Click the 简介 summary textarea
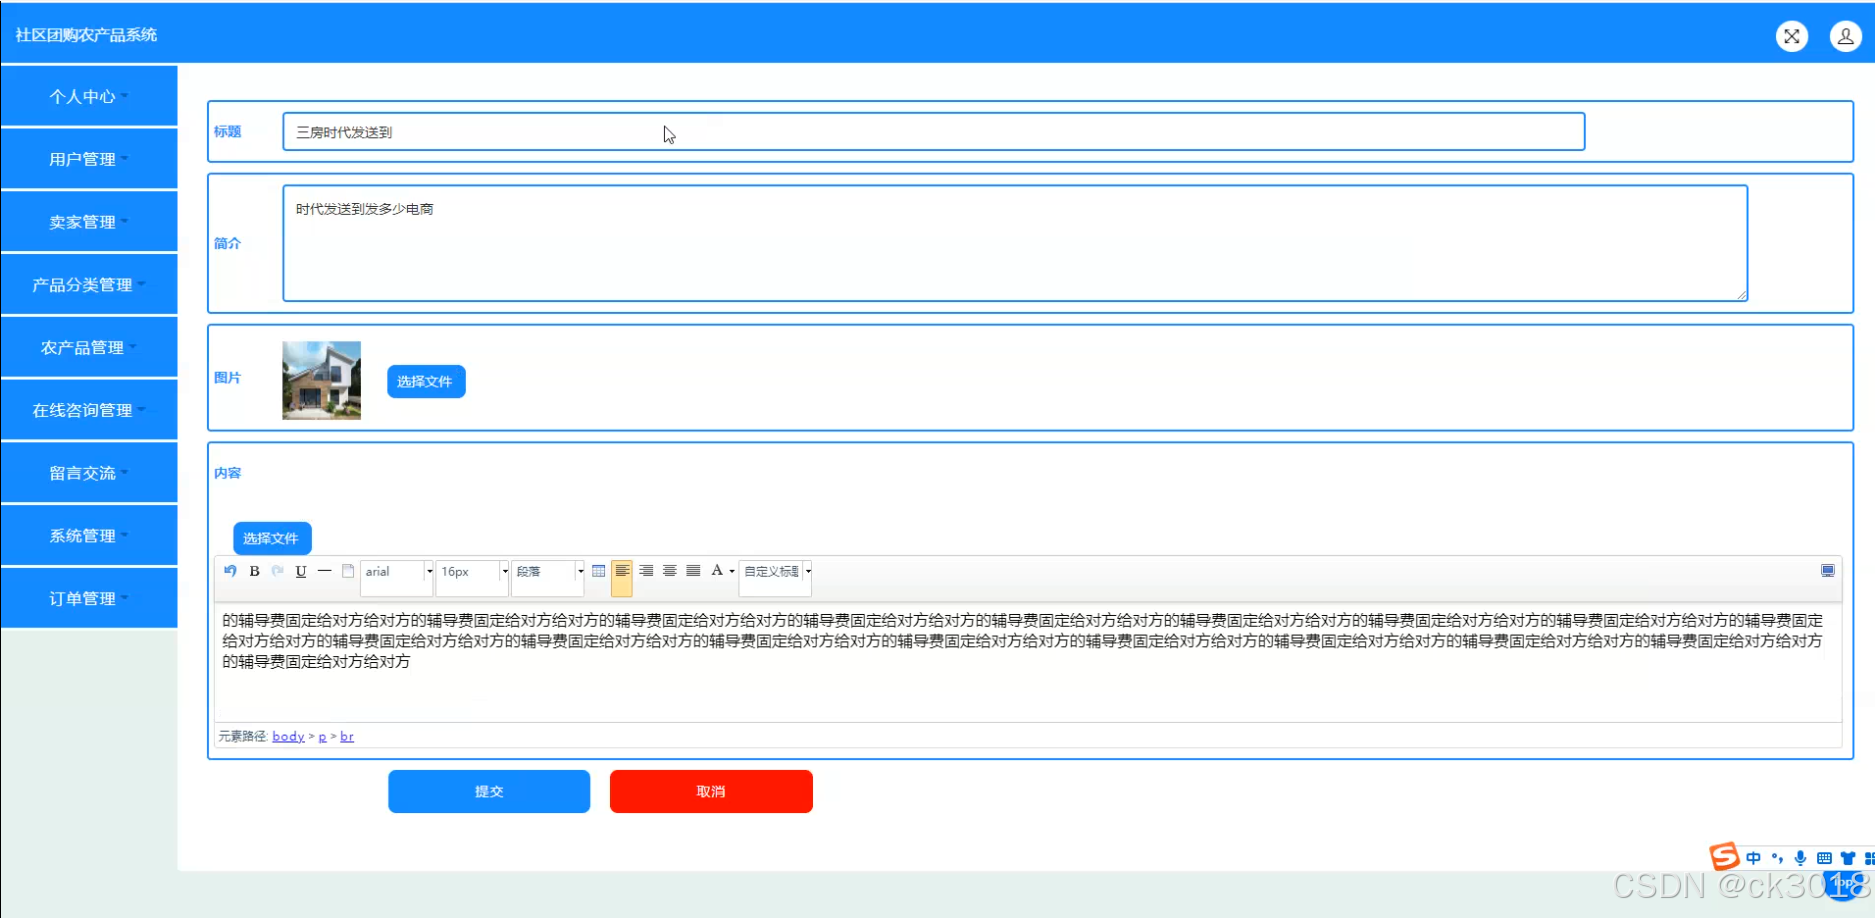The image size is (1875, 918). [x=1015, y=243]
